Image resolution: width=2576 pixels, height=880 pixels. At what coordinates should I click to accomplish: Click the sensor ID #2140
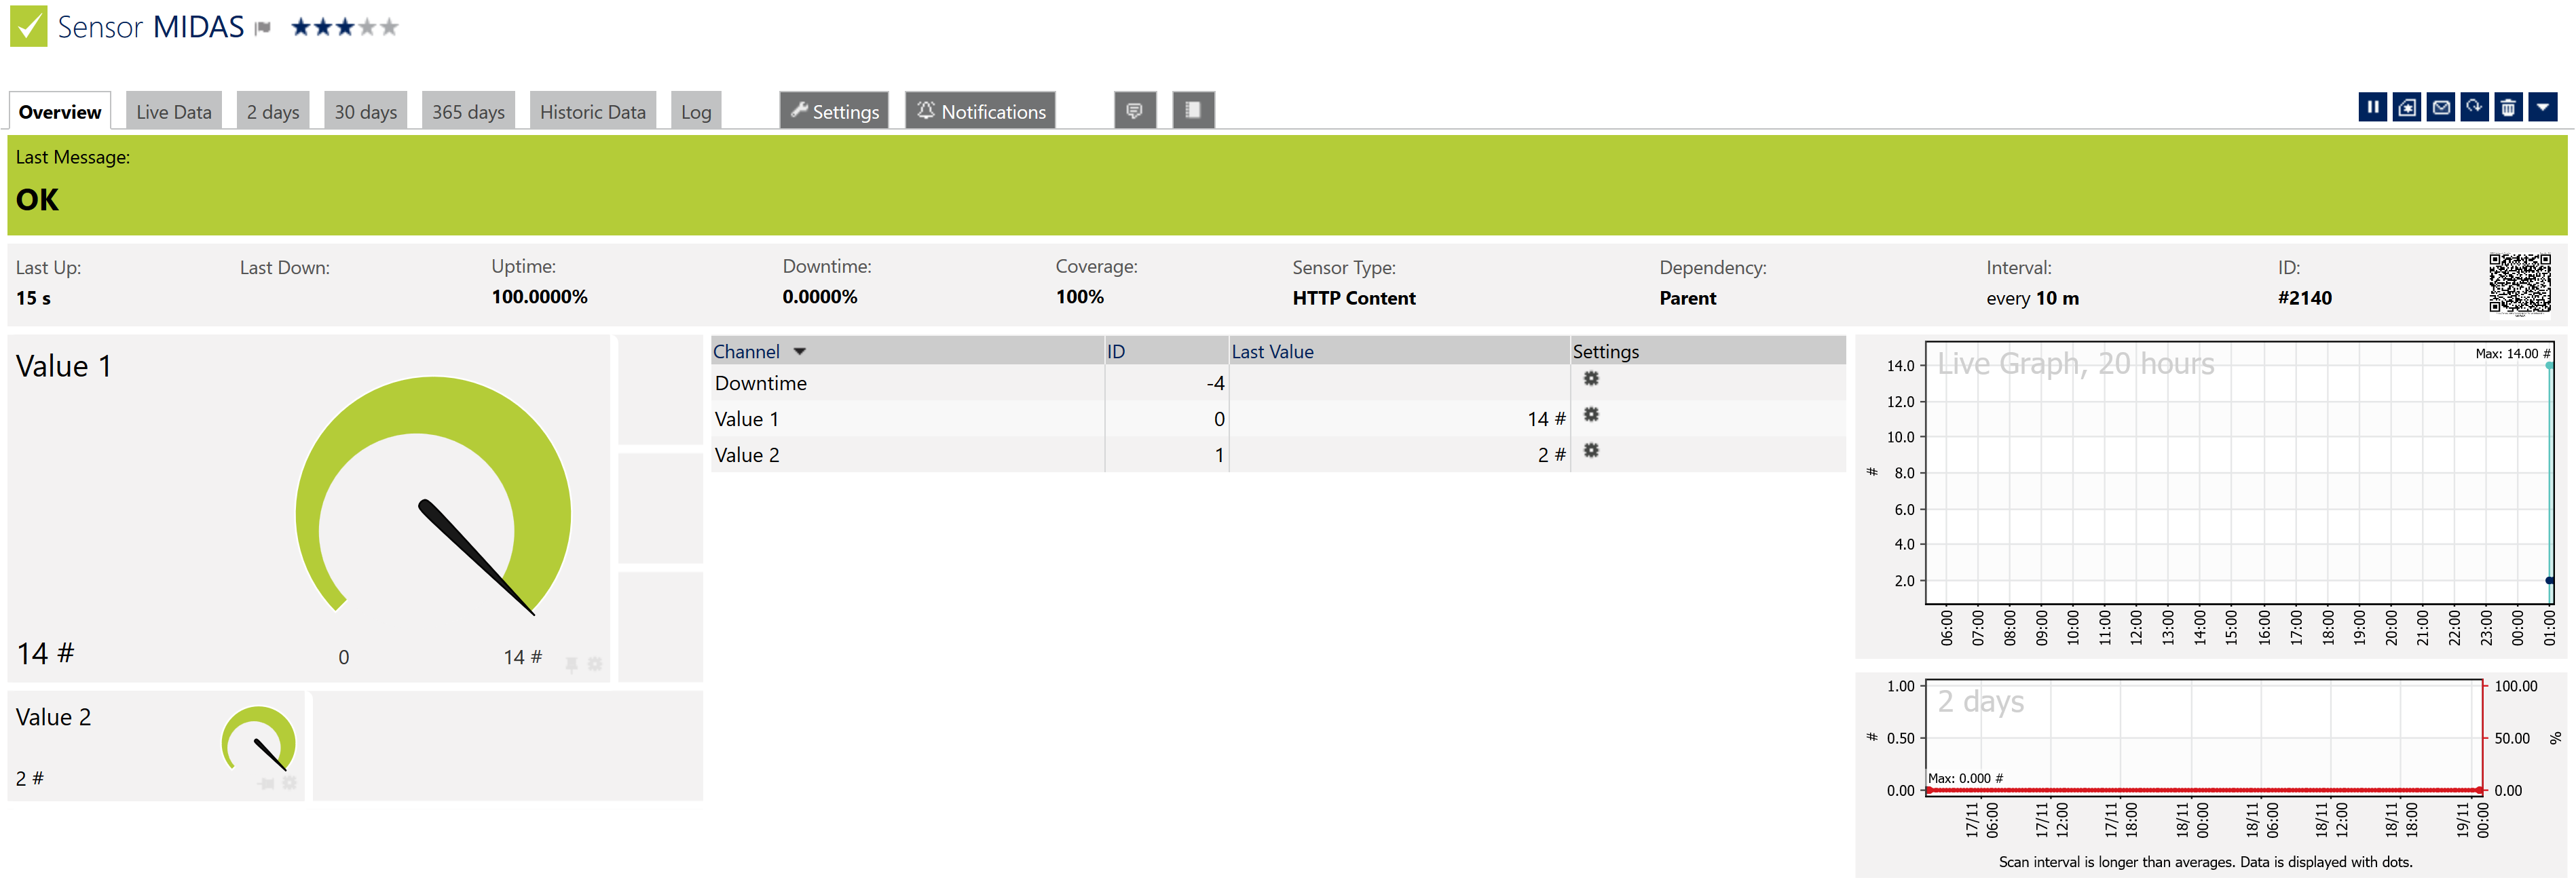pyautogui.click(x=2304, y=298)
